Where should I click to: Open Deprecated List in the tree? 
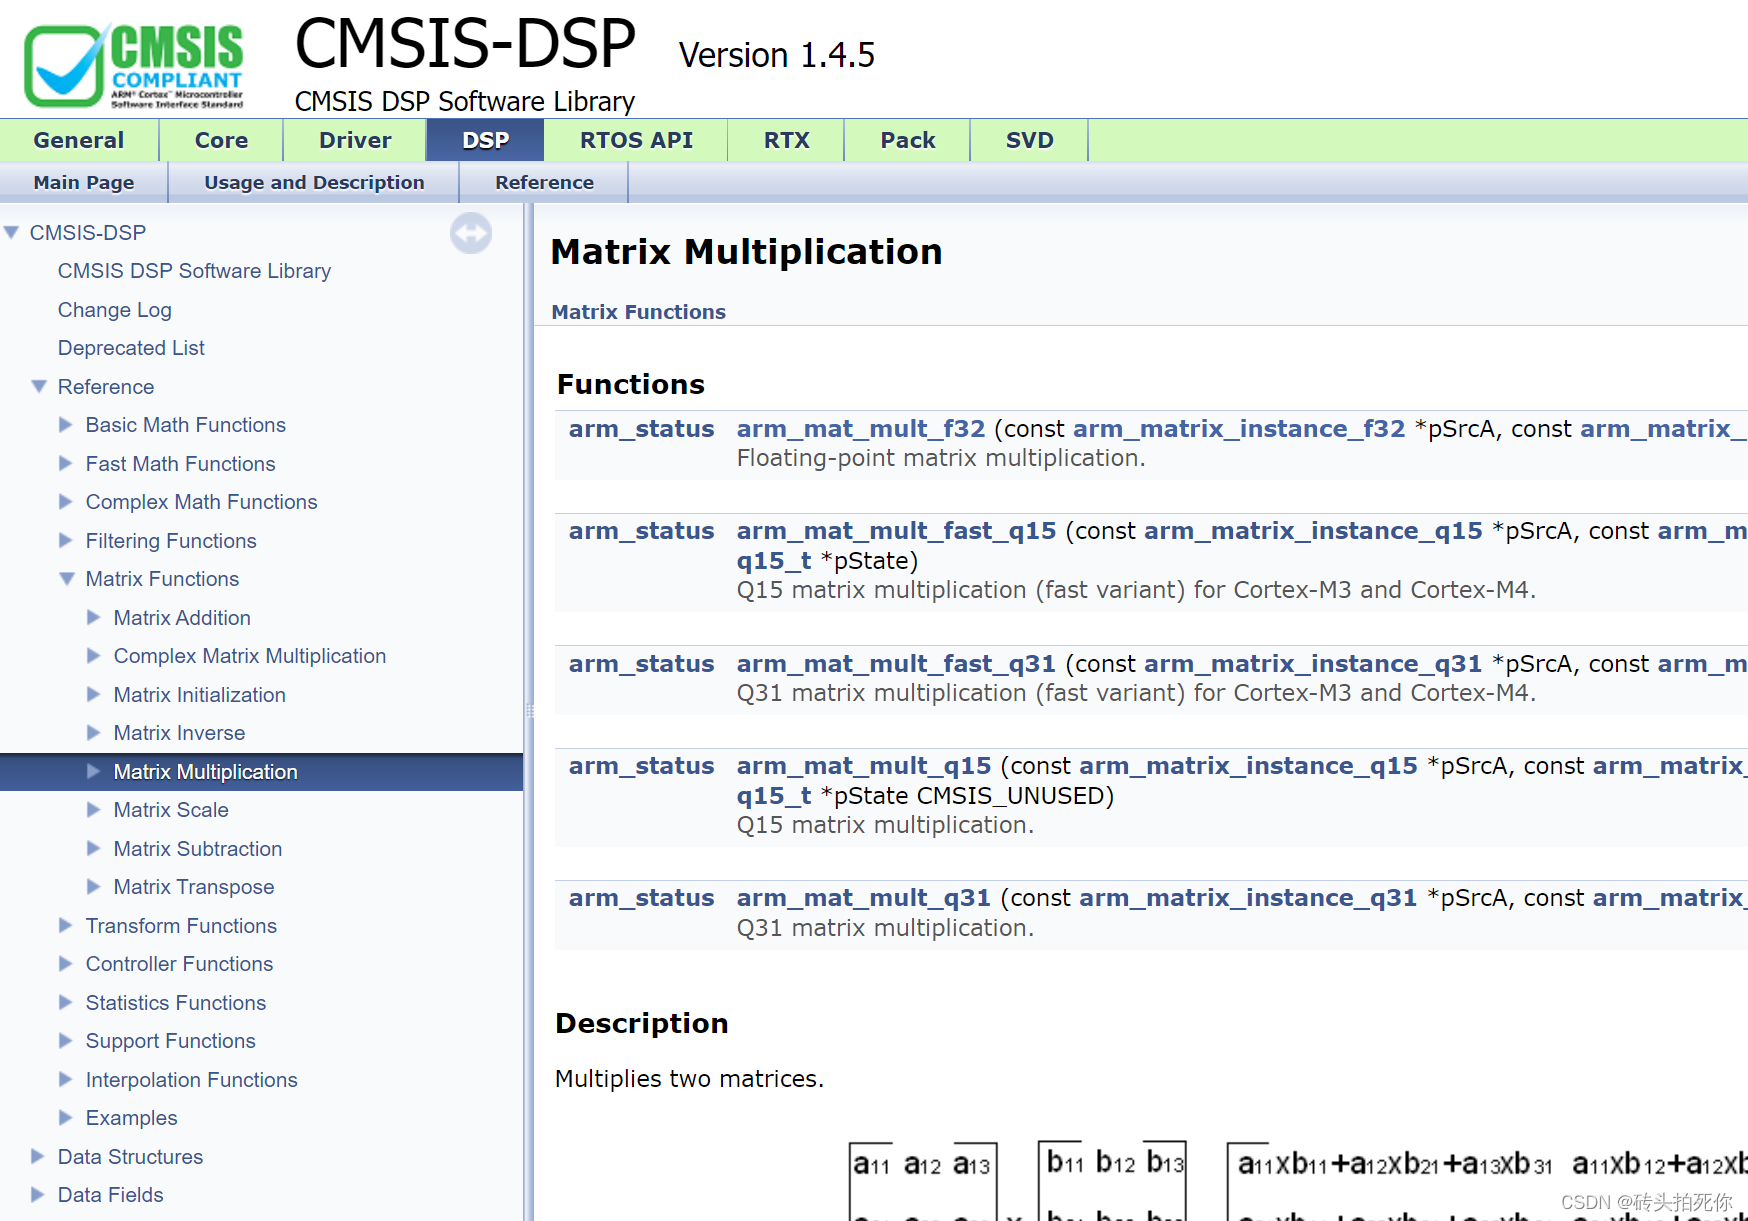(131, 348)
